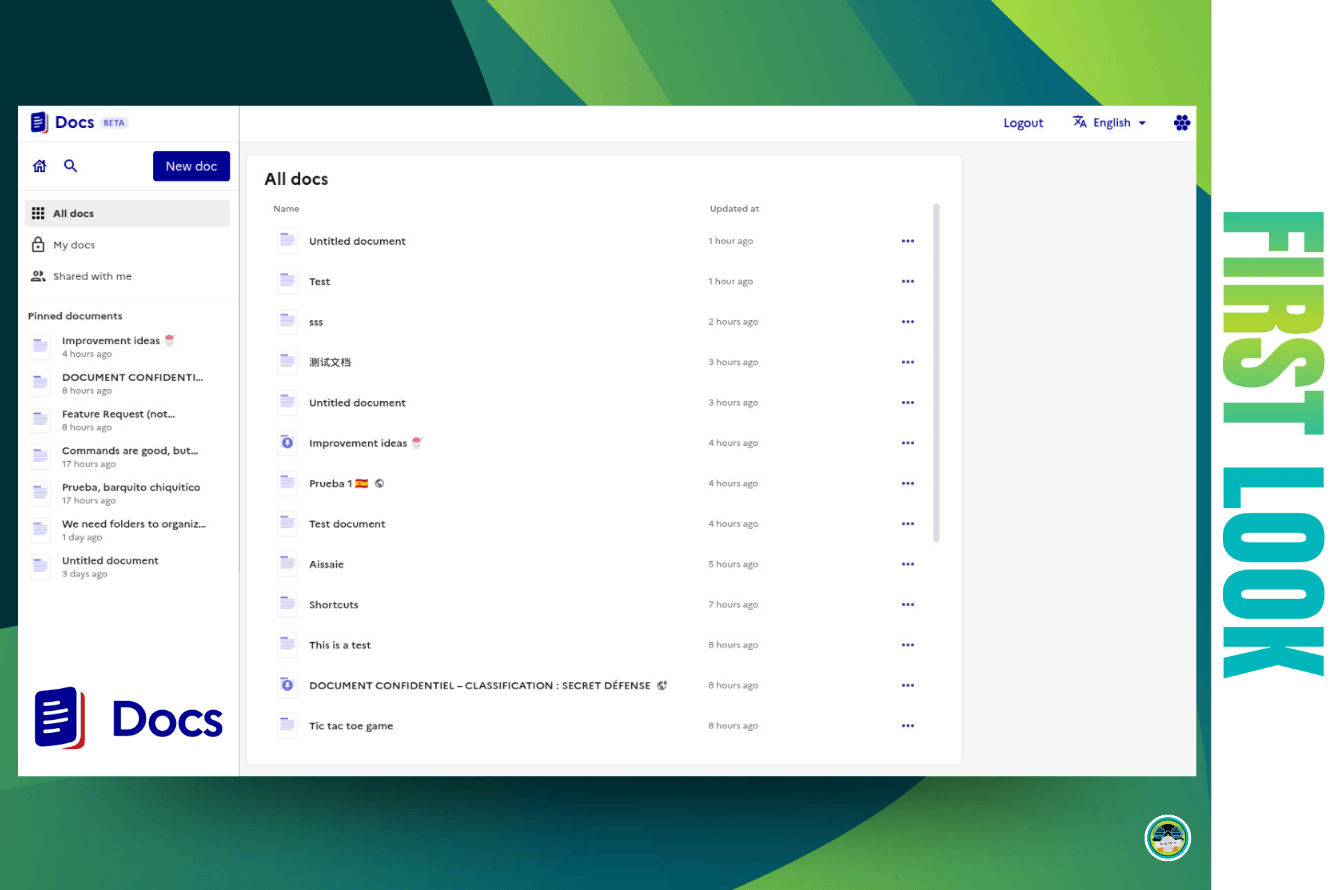Expand options menu for Aissaie document
This screenshot has width=1336, height=890.
click(907, 565)
